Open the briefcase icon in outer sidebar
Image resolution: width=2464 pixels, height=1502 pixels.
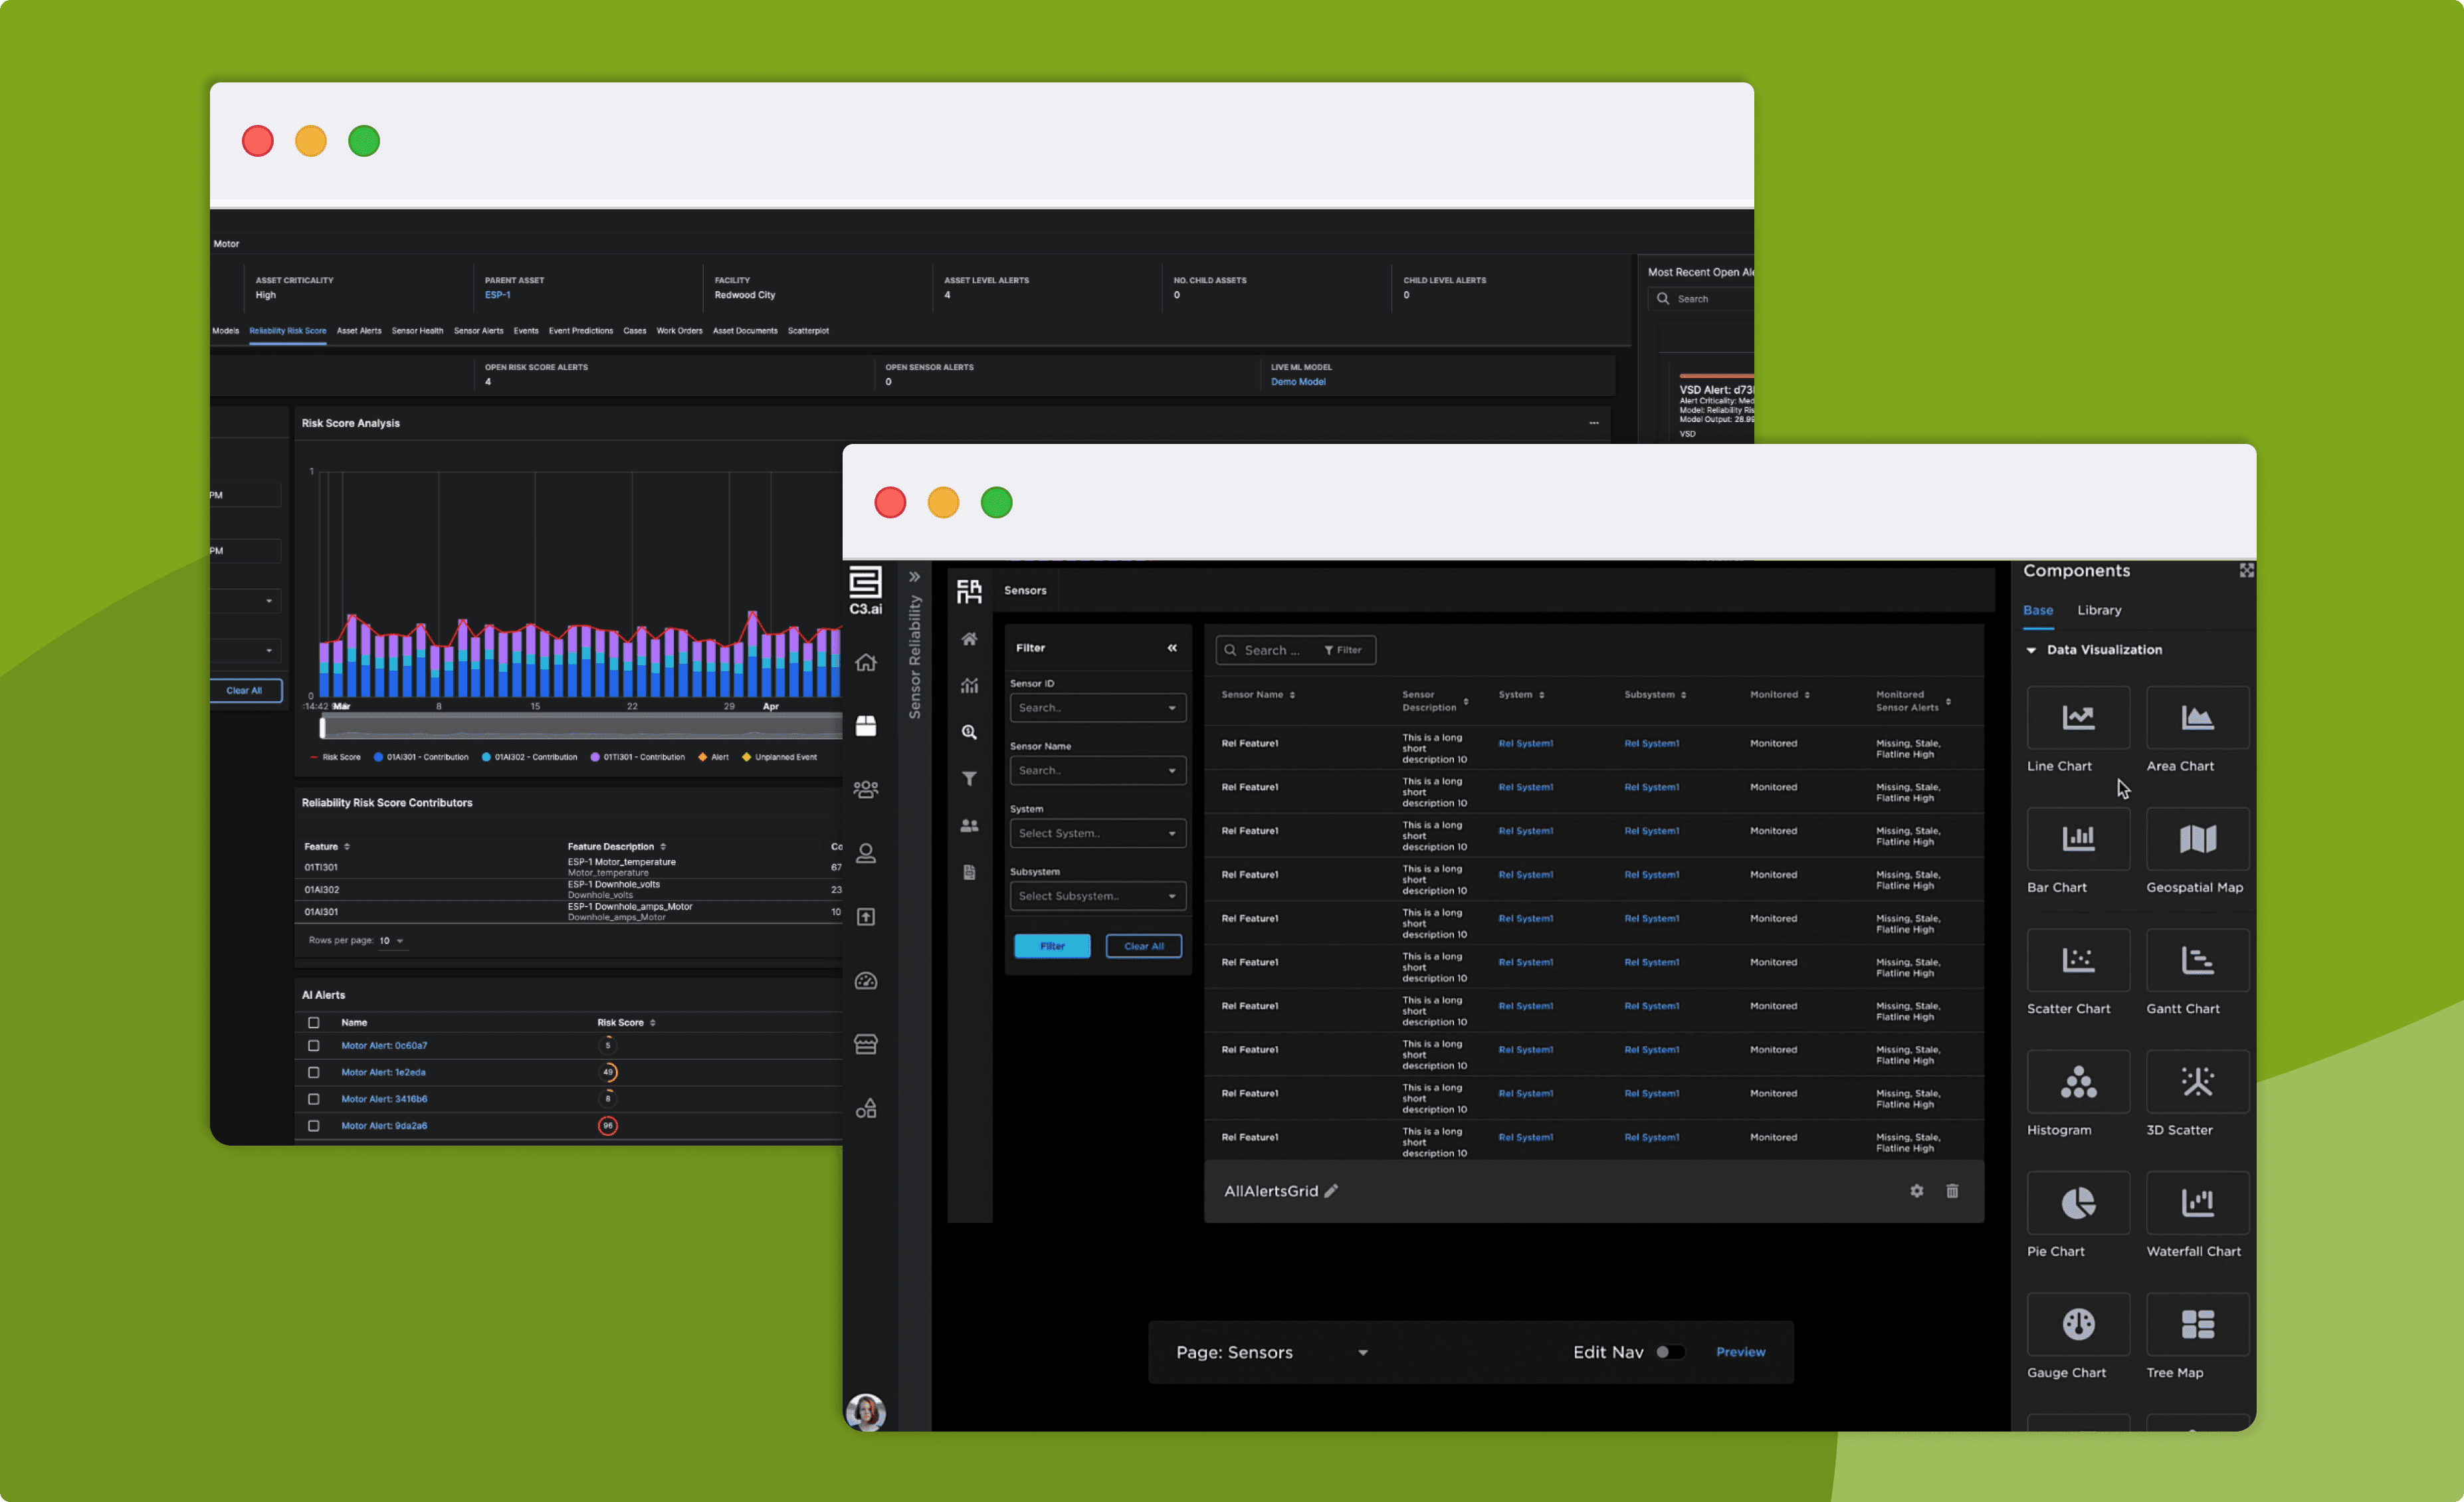coord(866,725)
